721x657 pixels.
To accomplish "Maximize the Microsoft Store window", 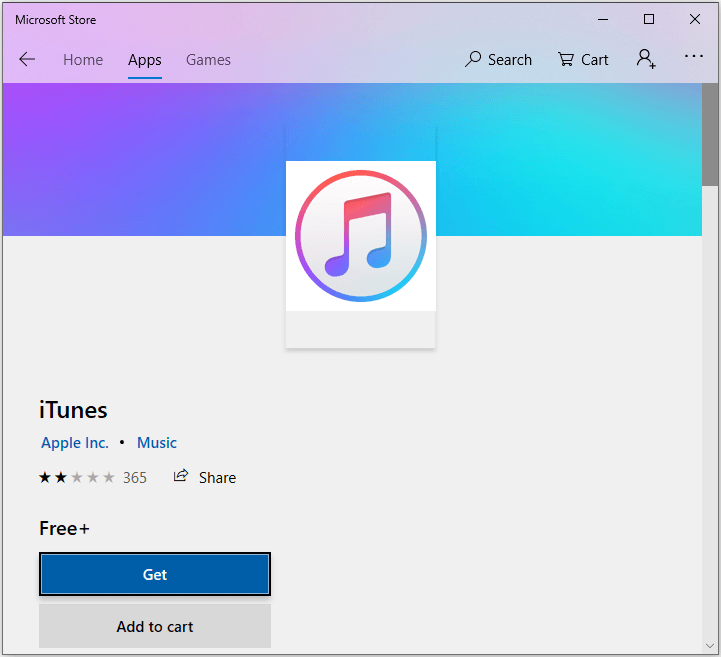I will (649, 19).
